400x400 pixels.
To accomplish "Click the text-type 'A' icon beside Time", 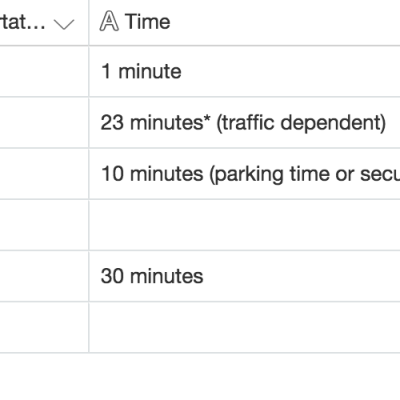I will coord(109,21).
